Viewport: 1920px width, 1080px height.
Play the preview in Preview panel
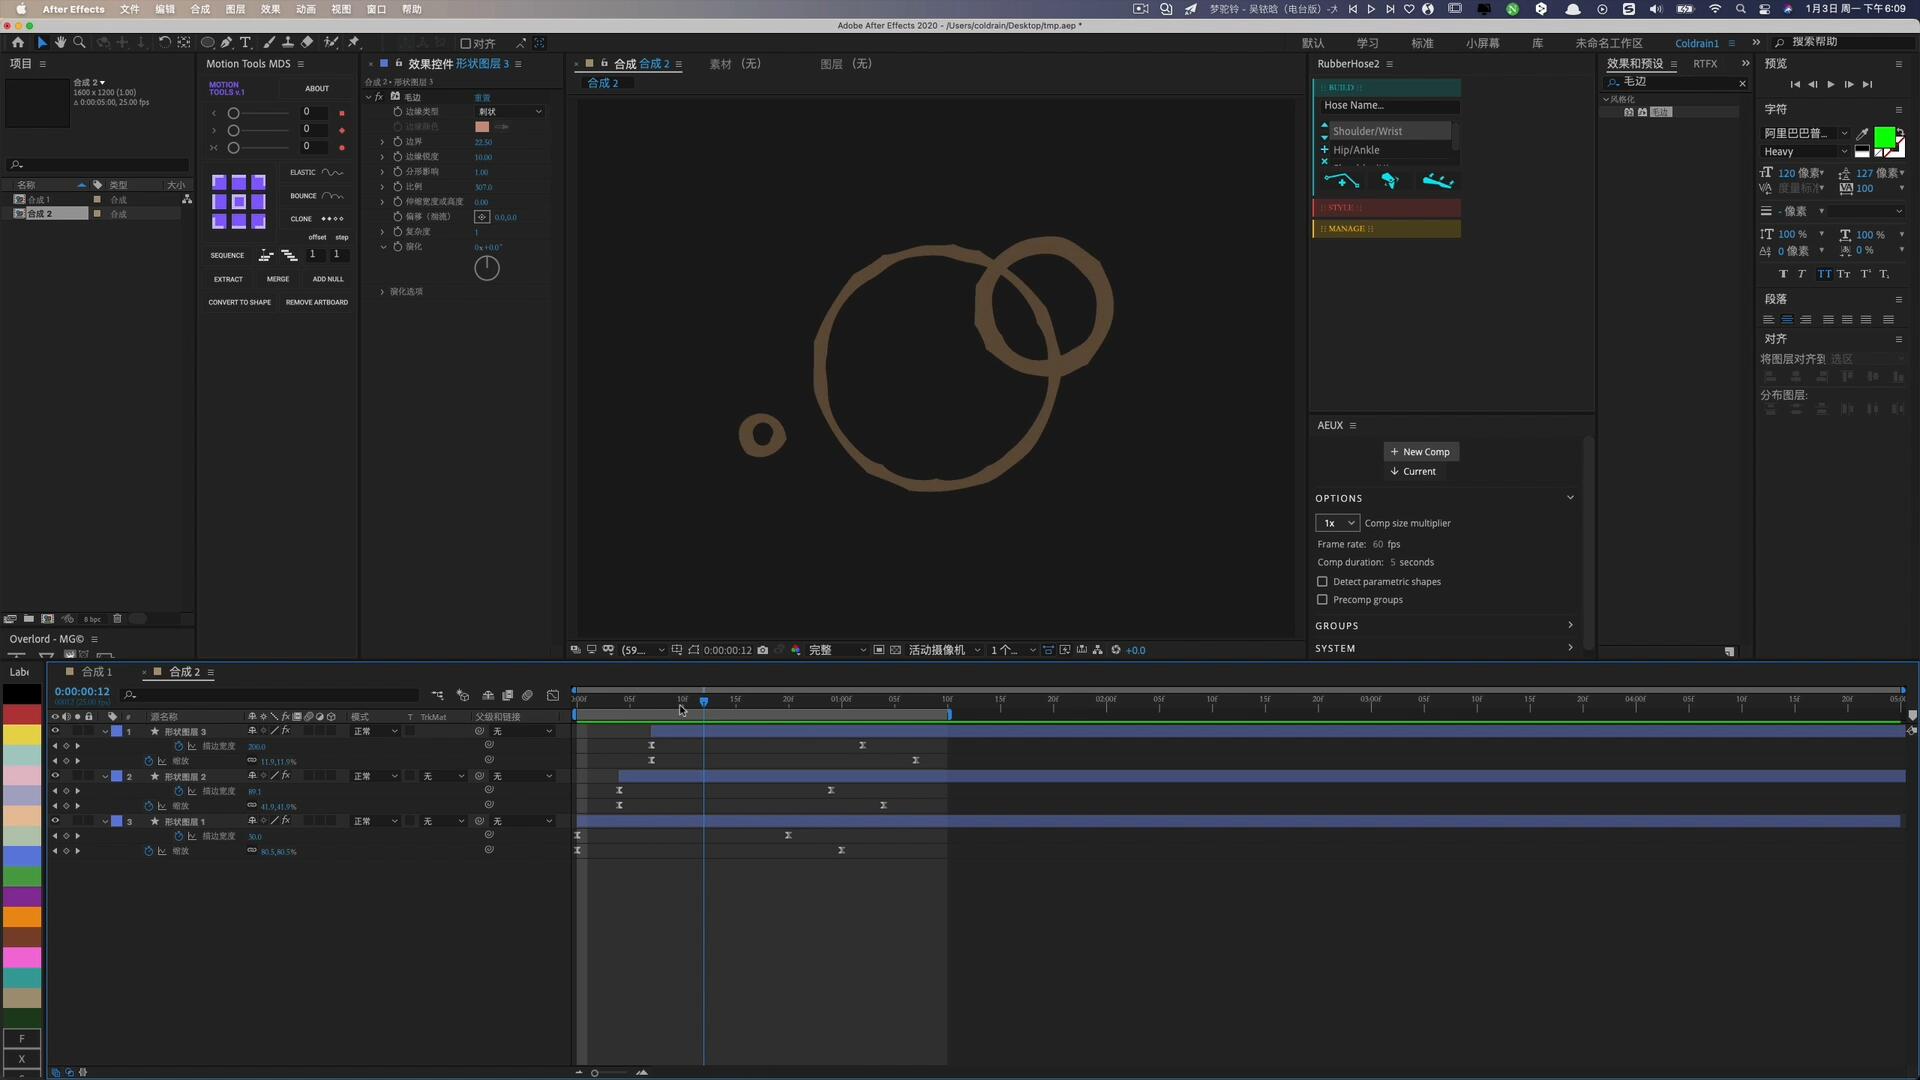[x=1831, y=85]
